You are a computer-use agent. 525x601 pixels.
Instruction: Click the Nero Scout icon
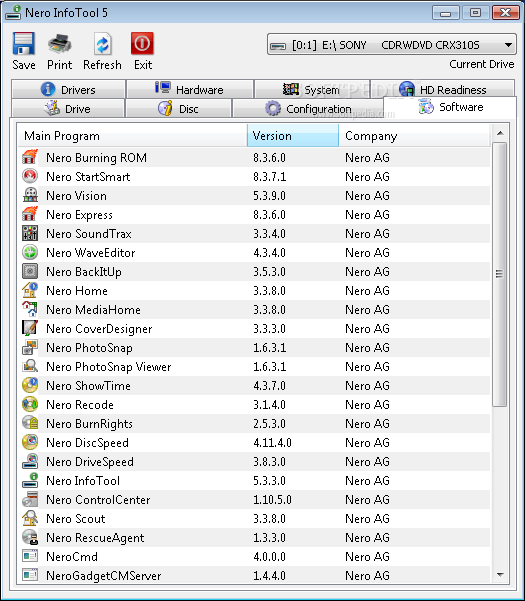pos(30,519)
